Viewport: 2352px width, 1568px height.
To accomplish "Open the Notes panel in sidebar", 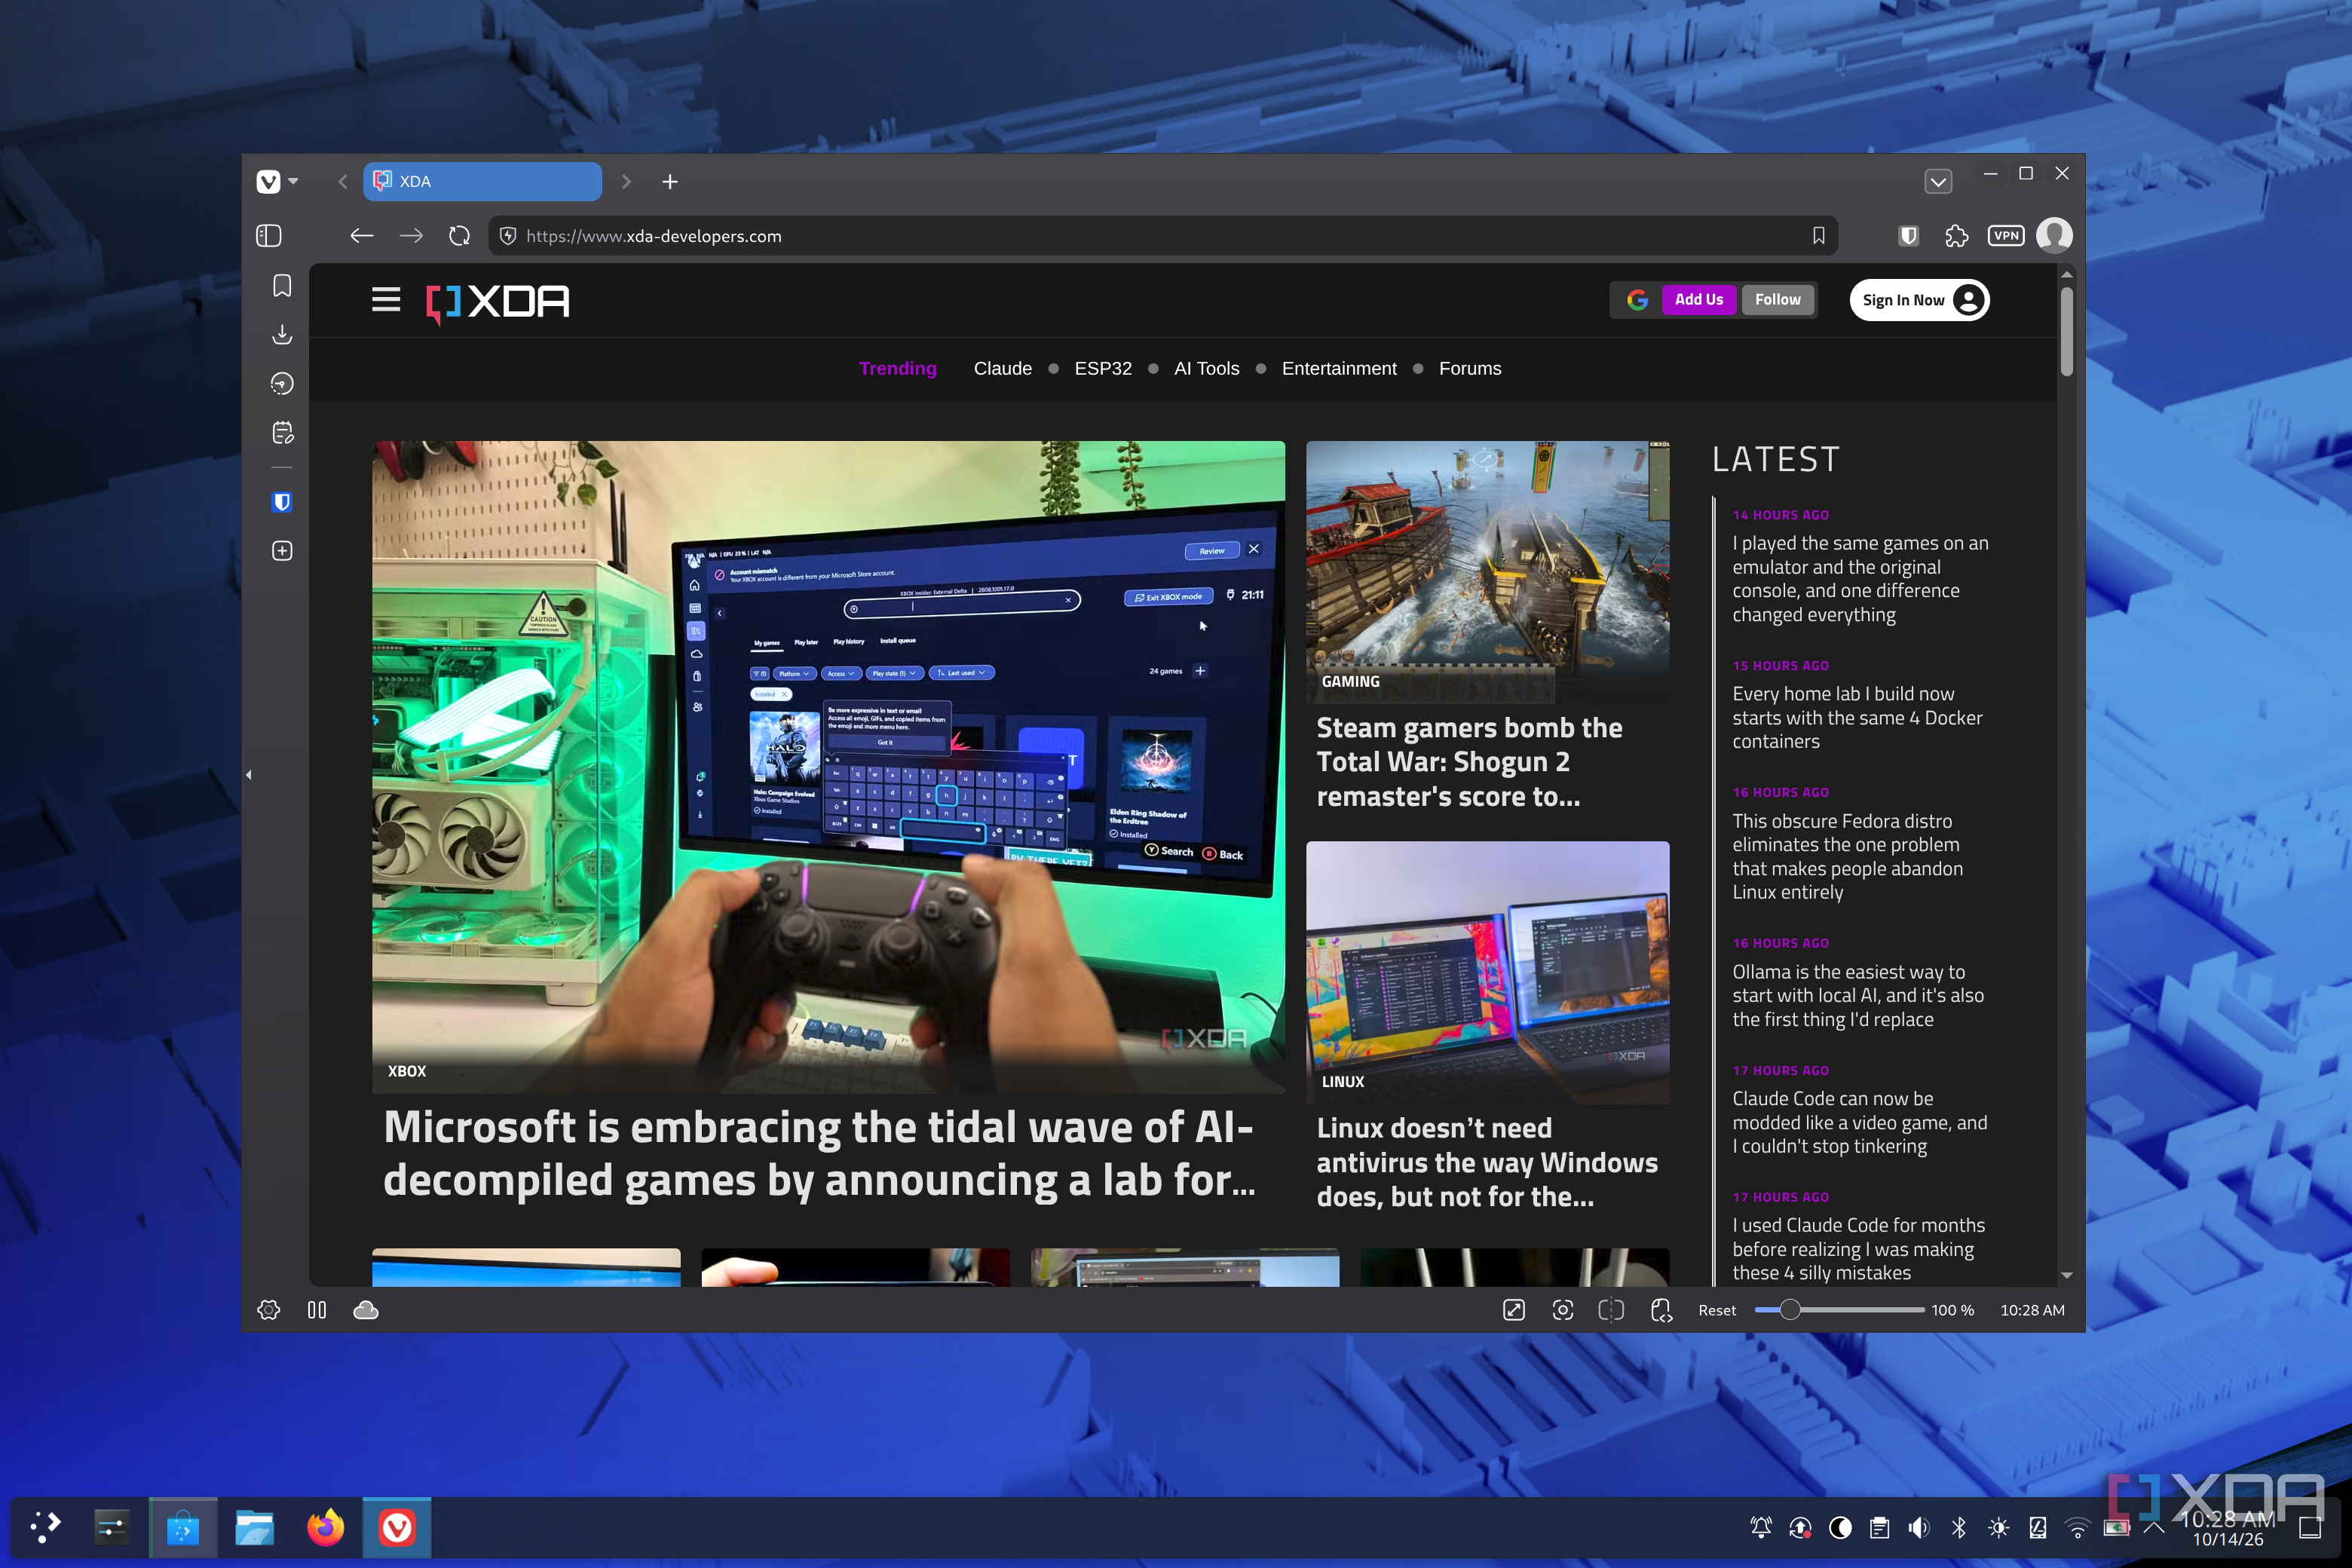I will point(282,432).
